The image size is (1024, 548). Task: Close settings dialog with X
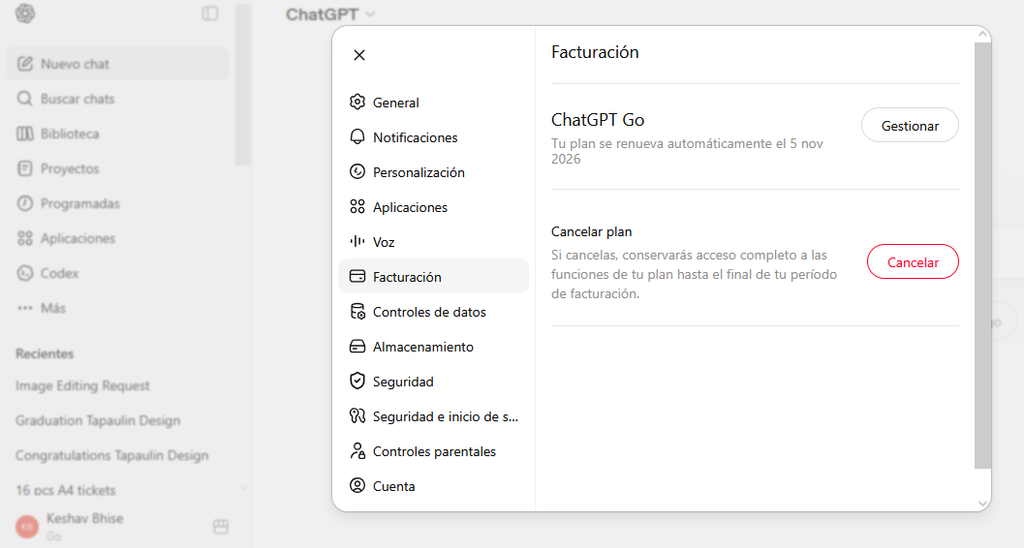click(x=359, y=55)
